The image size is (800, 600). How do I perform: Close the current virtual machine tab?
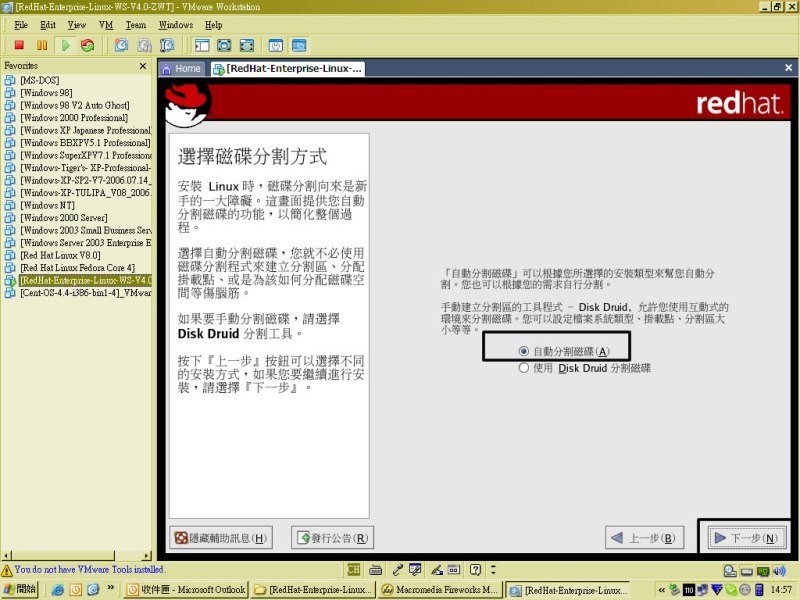click(788, 68)
